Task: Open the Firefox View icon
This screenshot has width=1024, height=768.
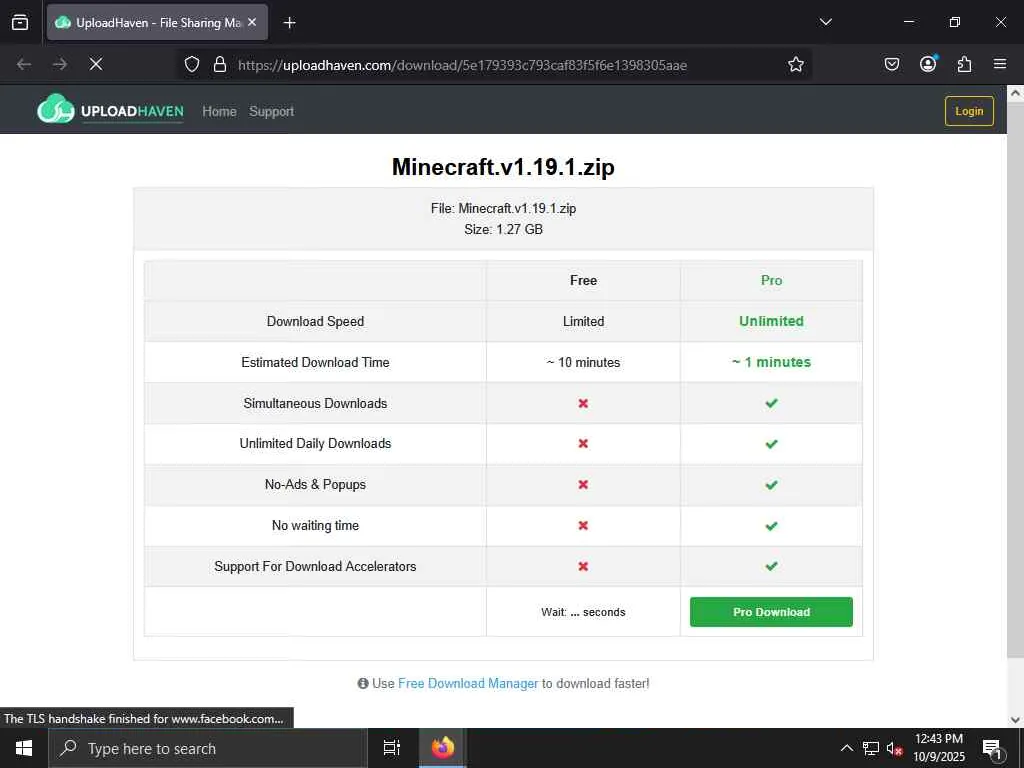Action: tap(20, 22)
